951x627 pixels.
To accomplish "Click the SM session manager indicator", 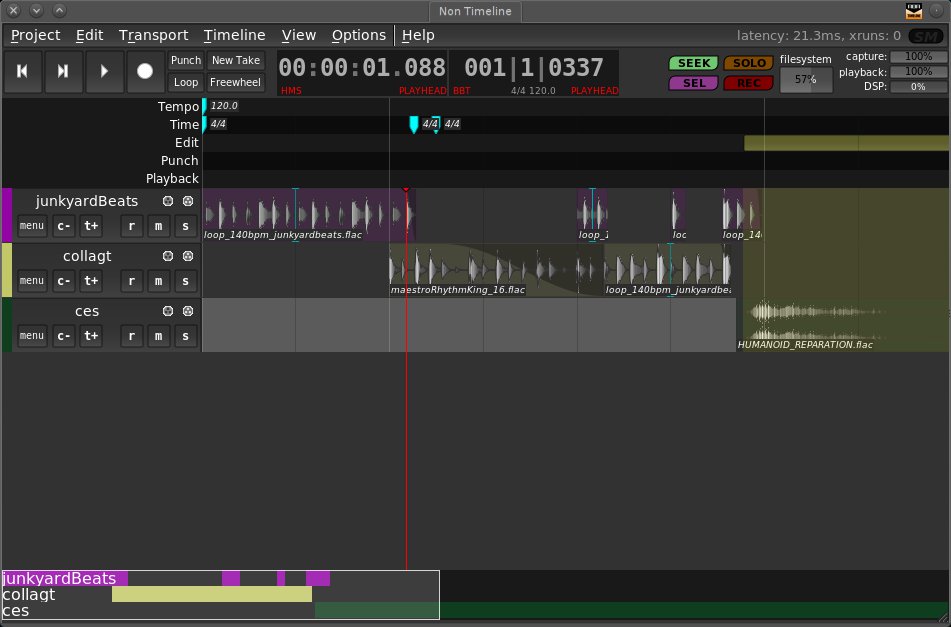I will pyautogui.click(x=924, y=35).
